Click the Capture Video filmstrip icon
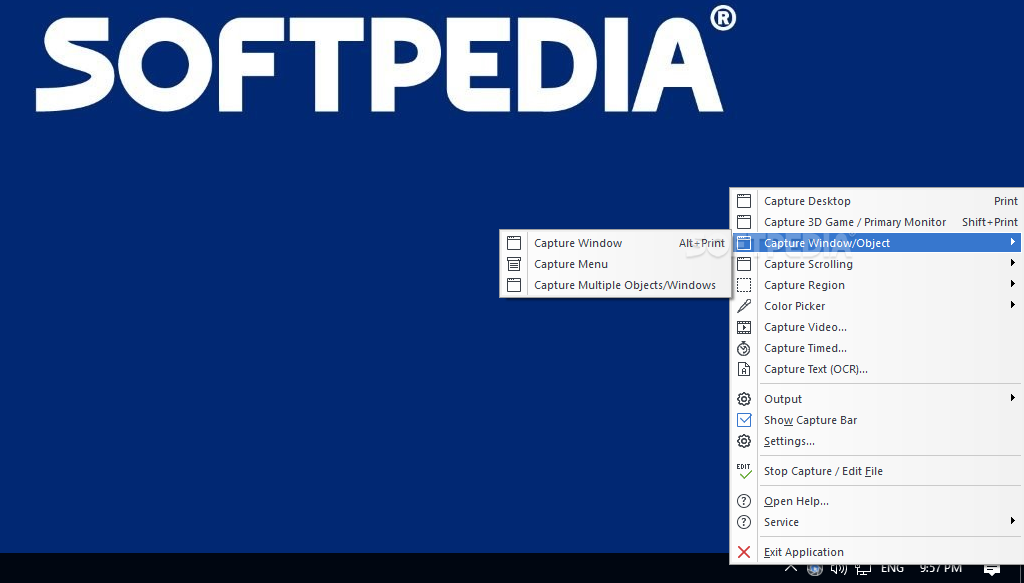1024x583 pixels. 744,327
